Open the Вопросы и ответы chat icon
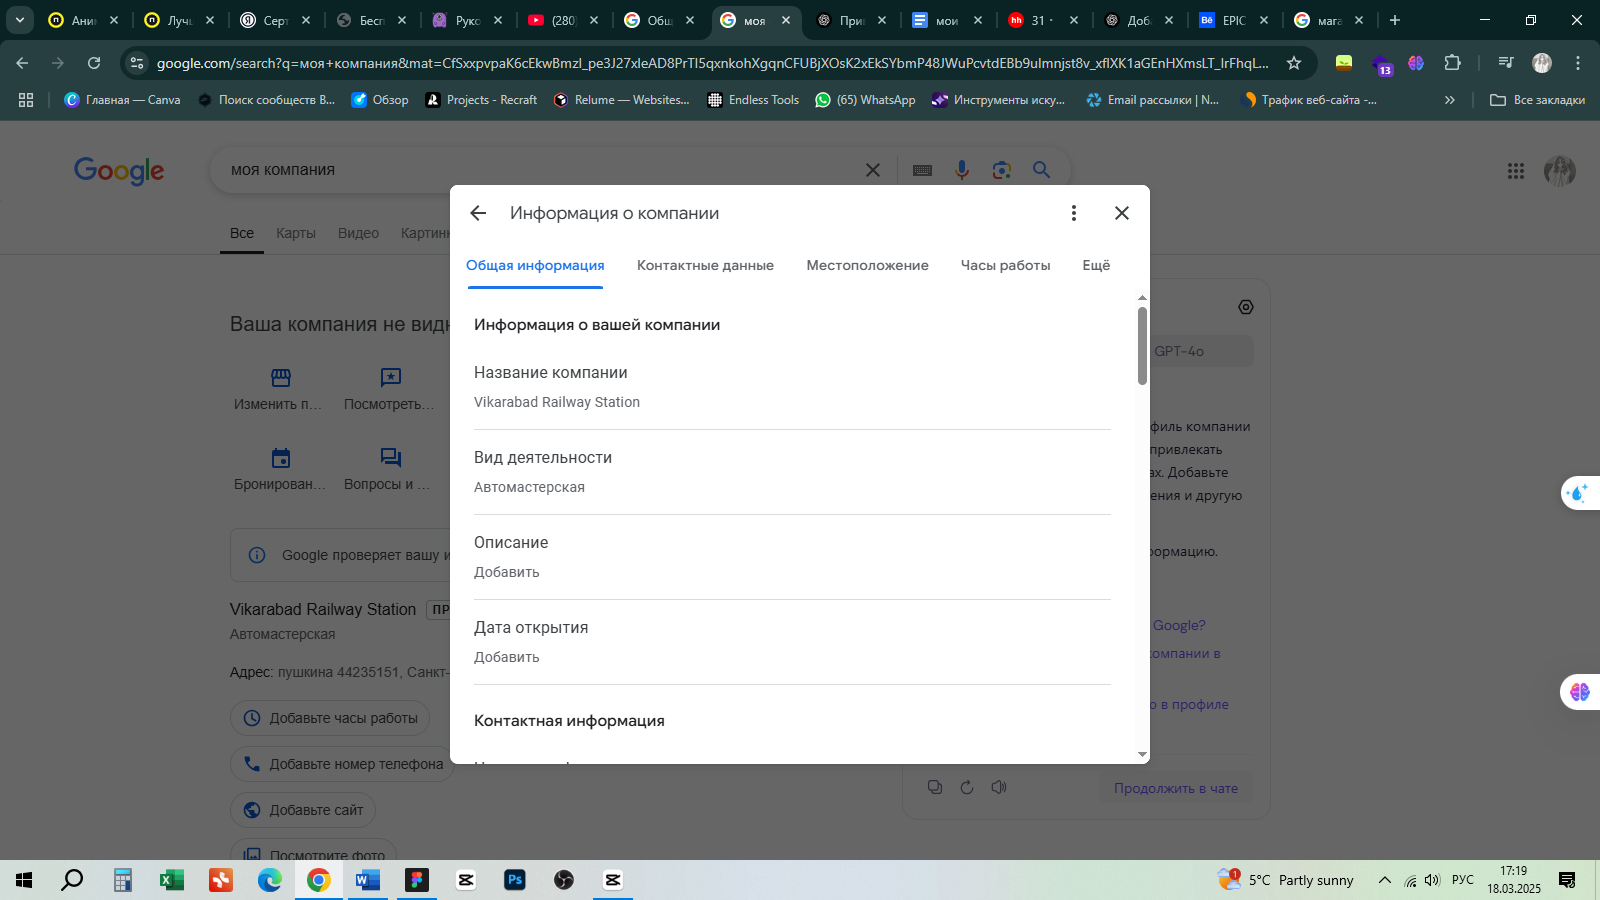This screenshot has width=1600, height=900. (x=391, y=458)
